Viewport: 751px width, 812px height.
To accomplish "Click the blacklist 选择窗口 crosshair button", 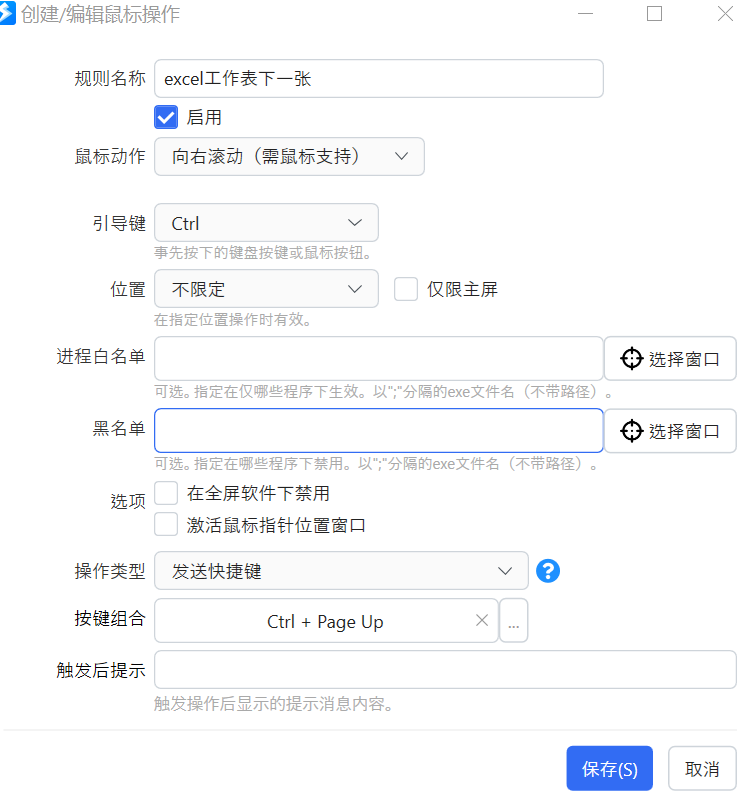I will coord(670,431).
